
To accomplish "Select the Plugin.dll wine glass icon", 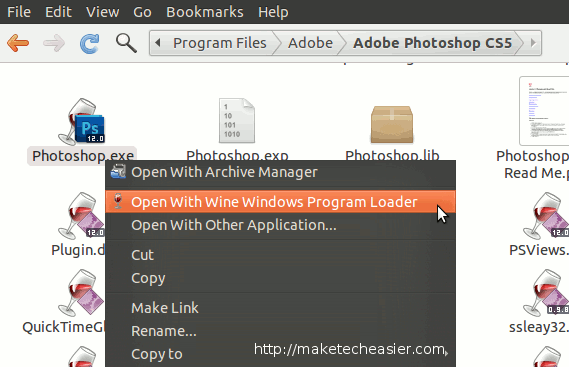I will pyautogui.click(x=82, y=216).
